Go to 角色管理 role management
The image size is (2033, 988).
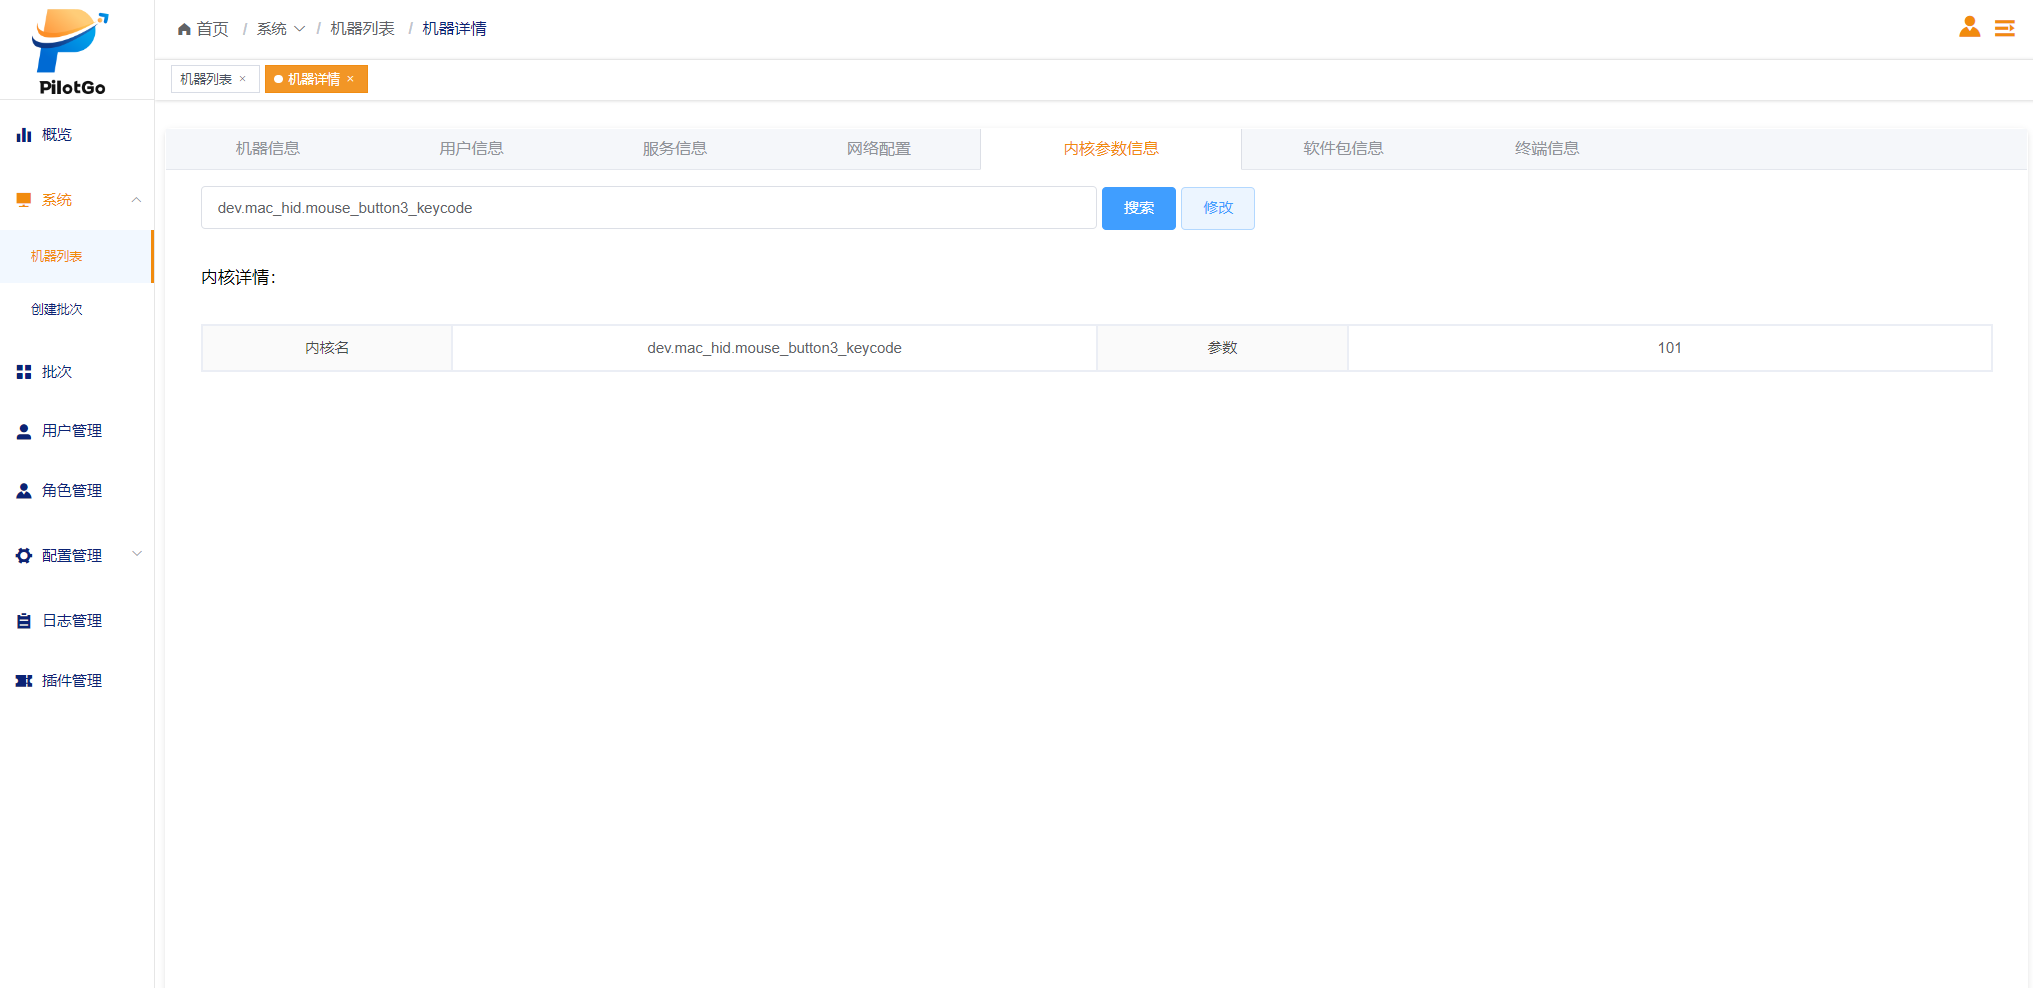click(x=71, y=491)
